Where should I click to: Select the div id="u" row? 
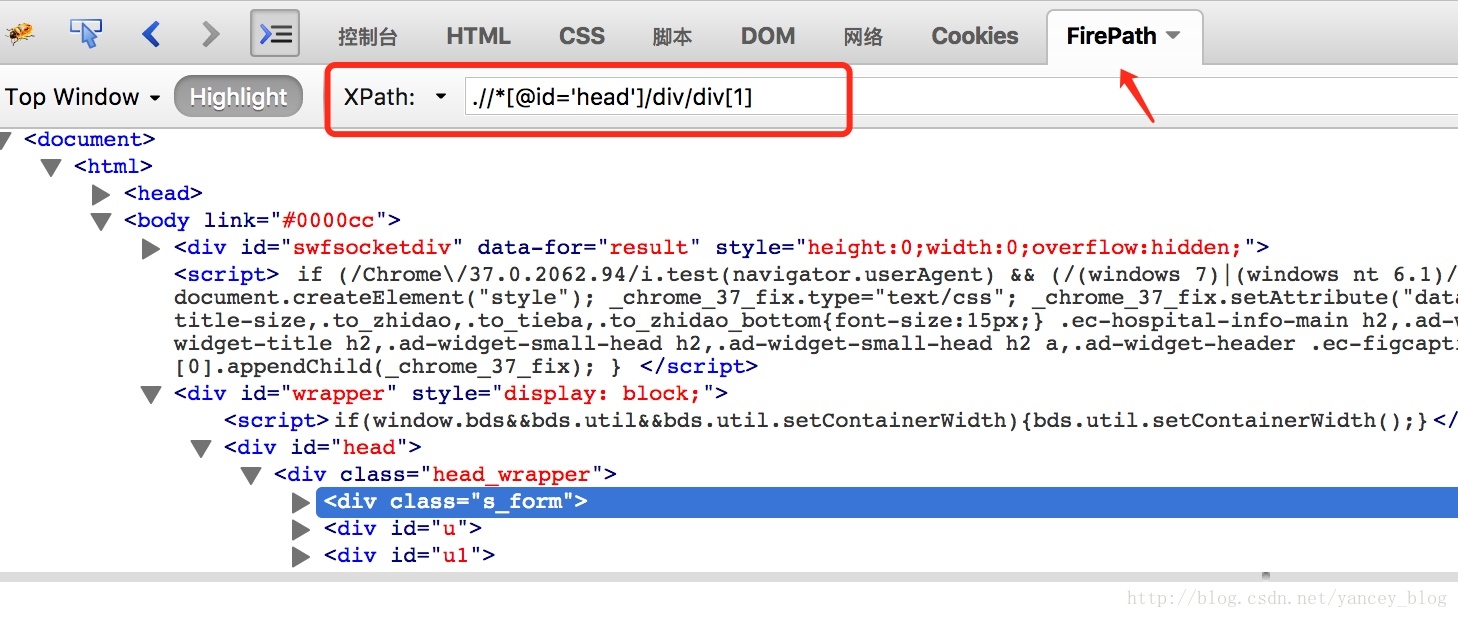(x=403, y=528)
